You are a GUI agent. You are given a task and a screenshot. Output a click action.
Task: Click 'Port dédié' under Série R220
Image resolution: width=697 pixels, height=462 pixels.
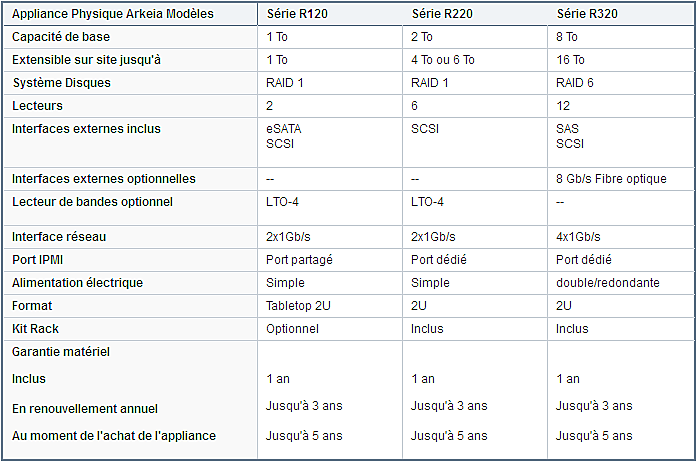439,260
